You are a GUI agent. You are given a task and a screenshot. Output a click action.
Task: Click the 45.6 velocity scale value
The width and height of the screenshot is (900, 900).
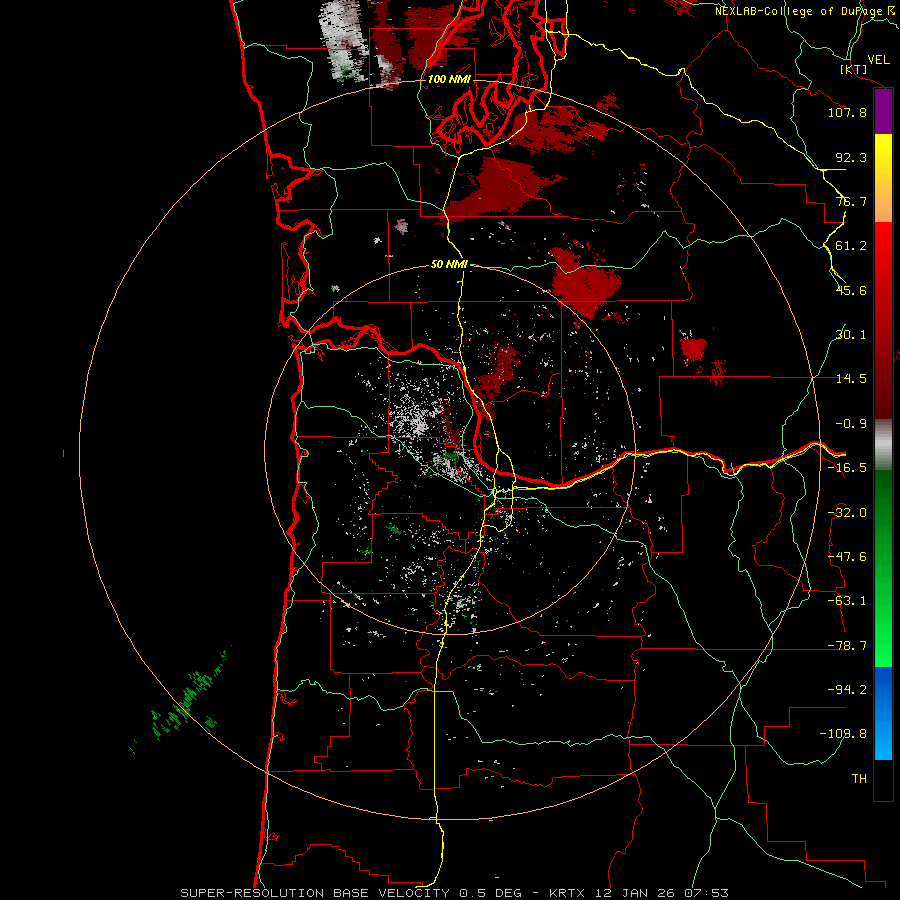tap(851, 290)
